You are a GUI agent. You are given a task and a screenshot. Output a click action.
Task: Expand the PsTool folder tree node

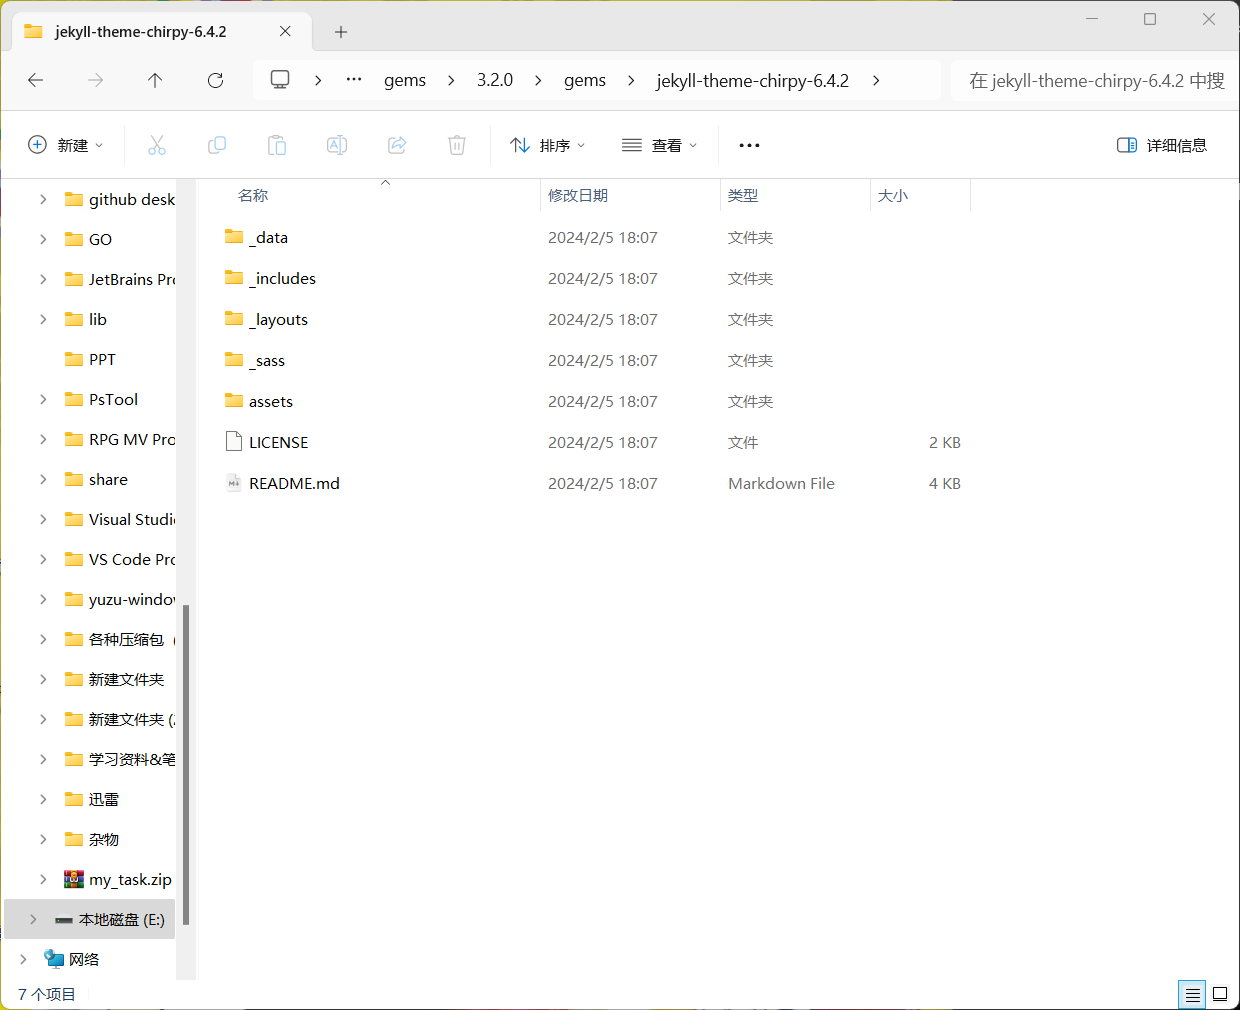(x=43, y=399)
